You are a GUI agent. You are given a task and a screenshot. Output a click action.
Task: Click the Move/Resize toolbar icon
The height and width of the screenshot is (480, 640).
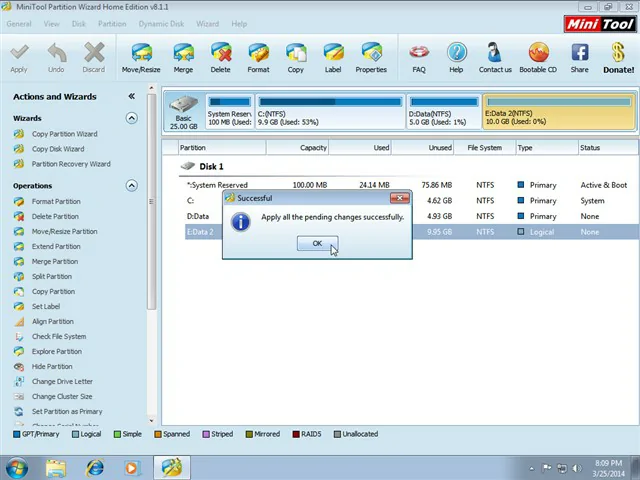141,54
